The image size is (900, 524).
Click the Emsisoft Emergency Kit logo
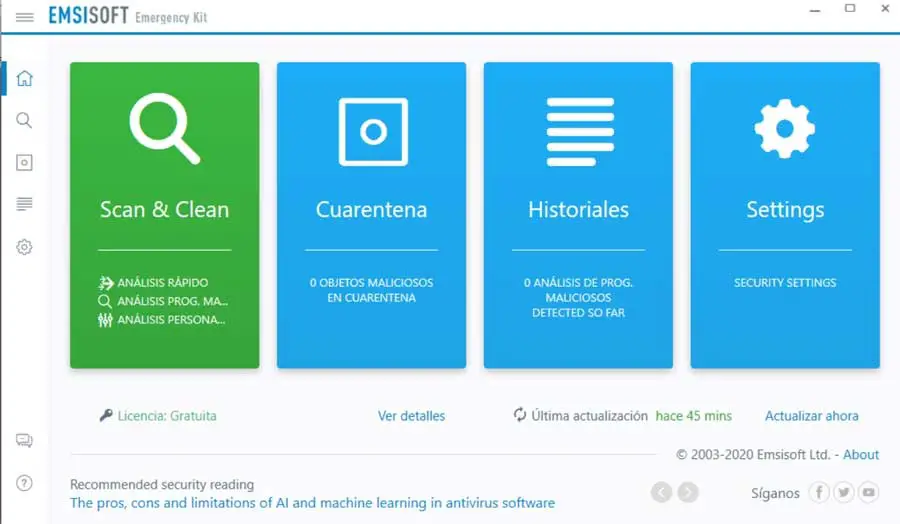(x=128, y=15)
